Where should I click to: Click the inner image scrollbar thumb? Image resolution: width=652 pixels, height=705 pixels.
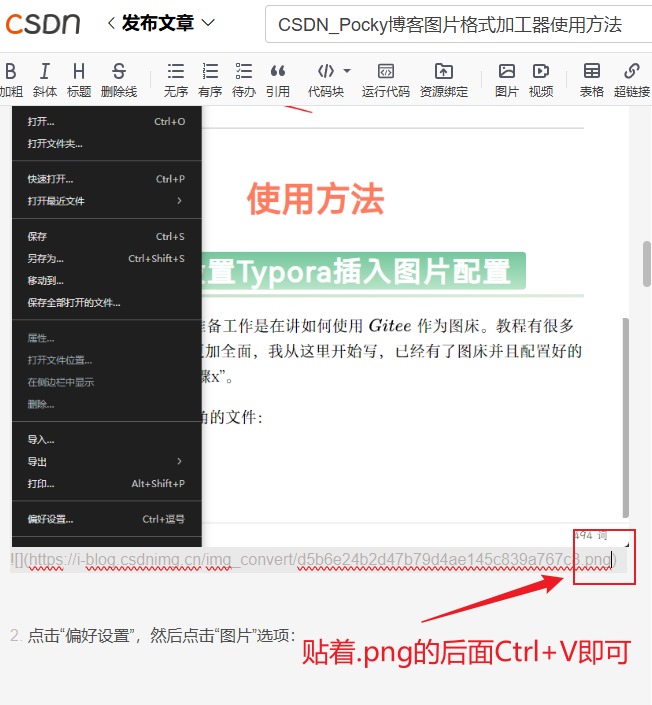click(x=625, y=418)
